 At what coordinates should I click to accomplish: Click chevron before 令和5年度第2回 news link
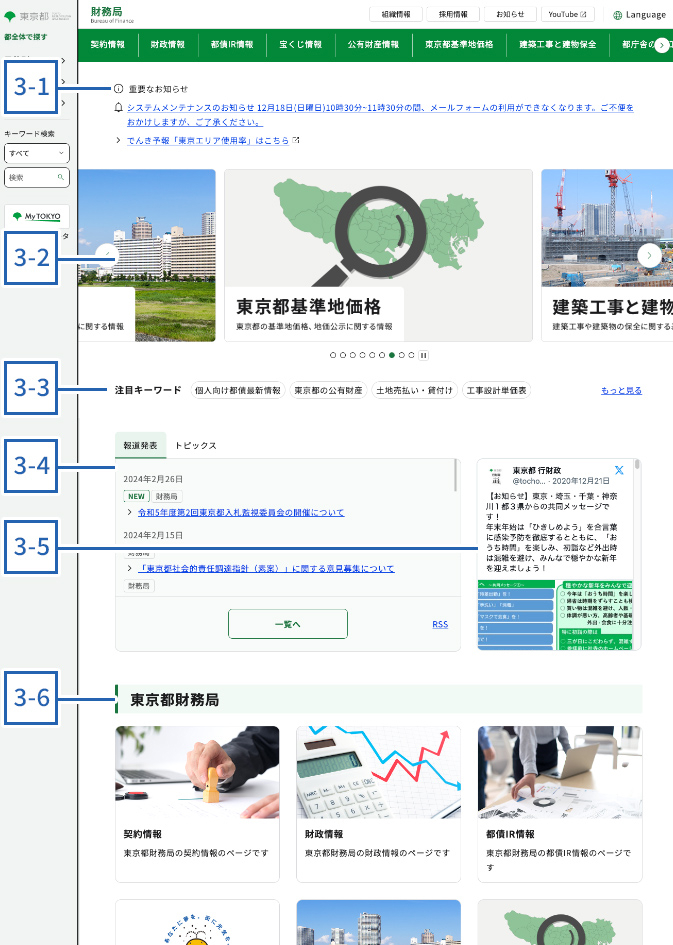[x=130, y=512]
